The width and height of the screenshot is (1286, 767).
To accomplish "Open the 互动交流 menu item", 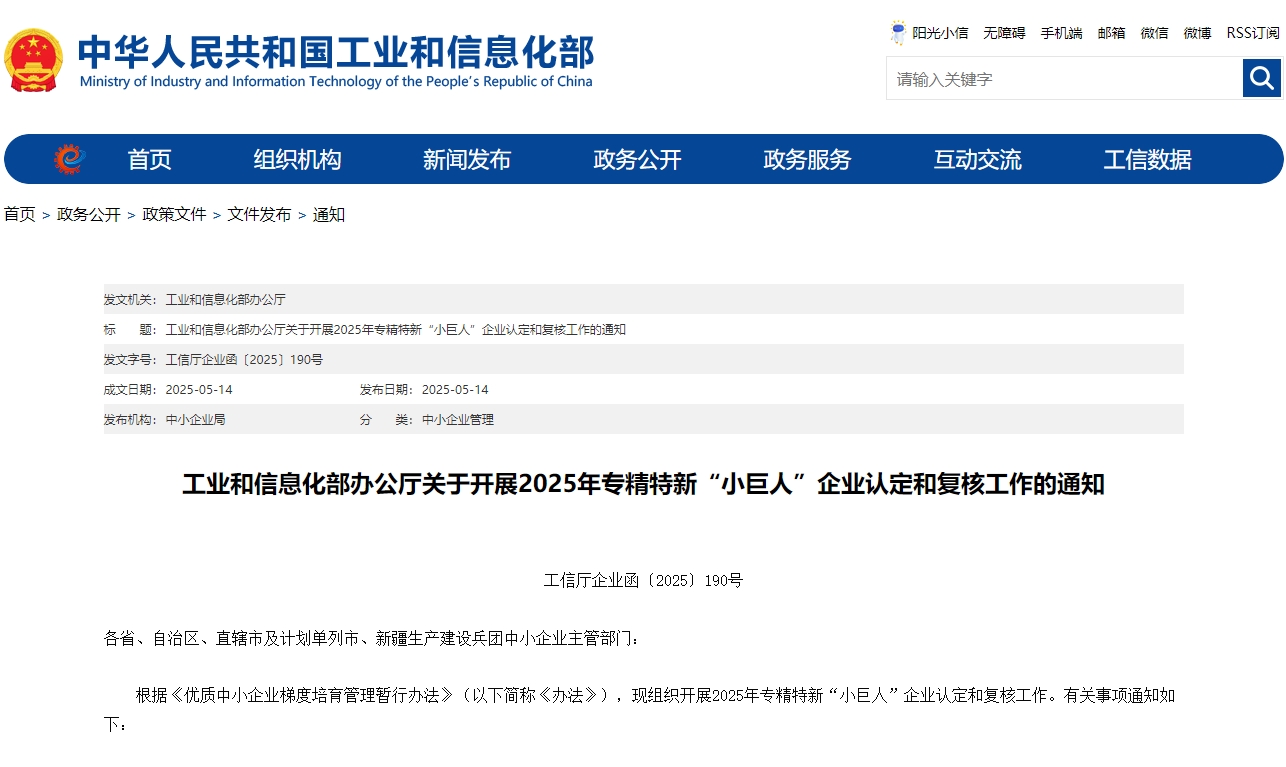I will 977,159.
